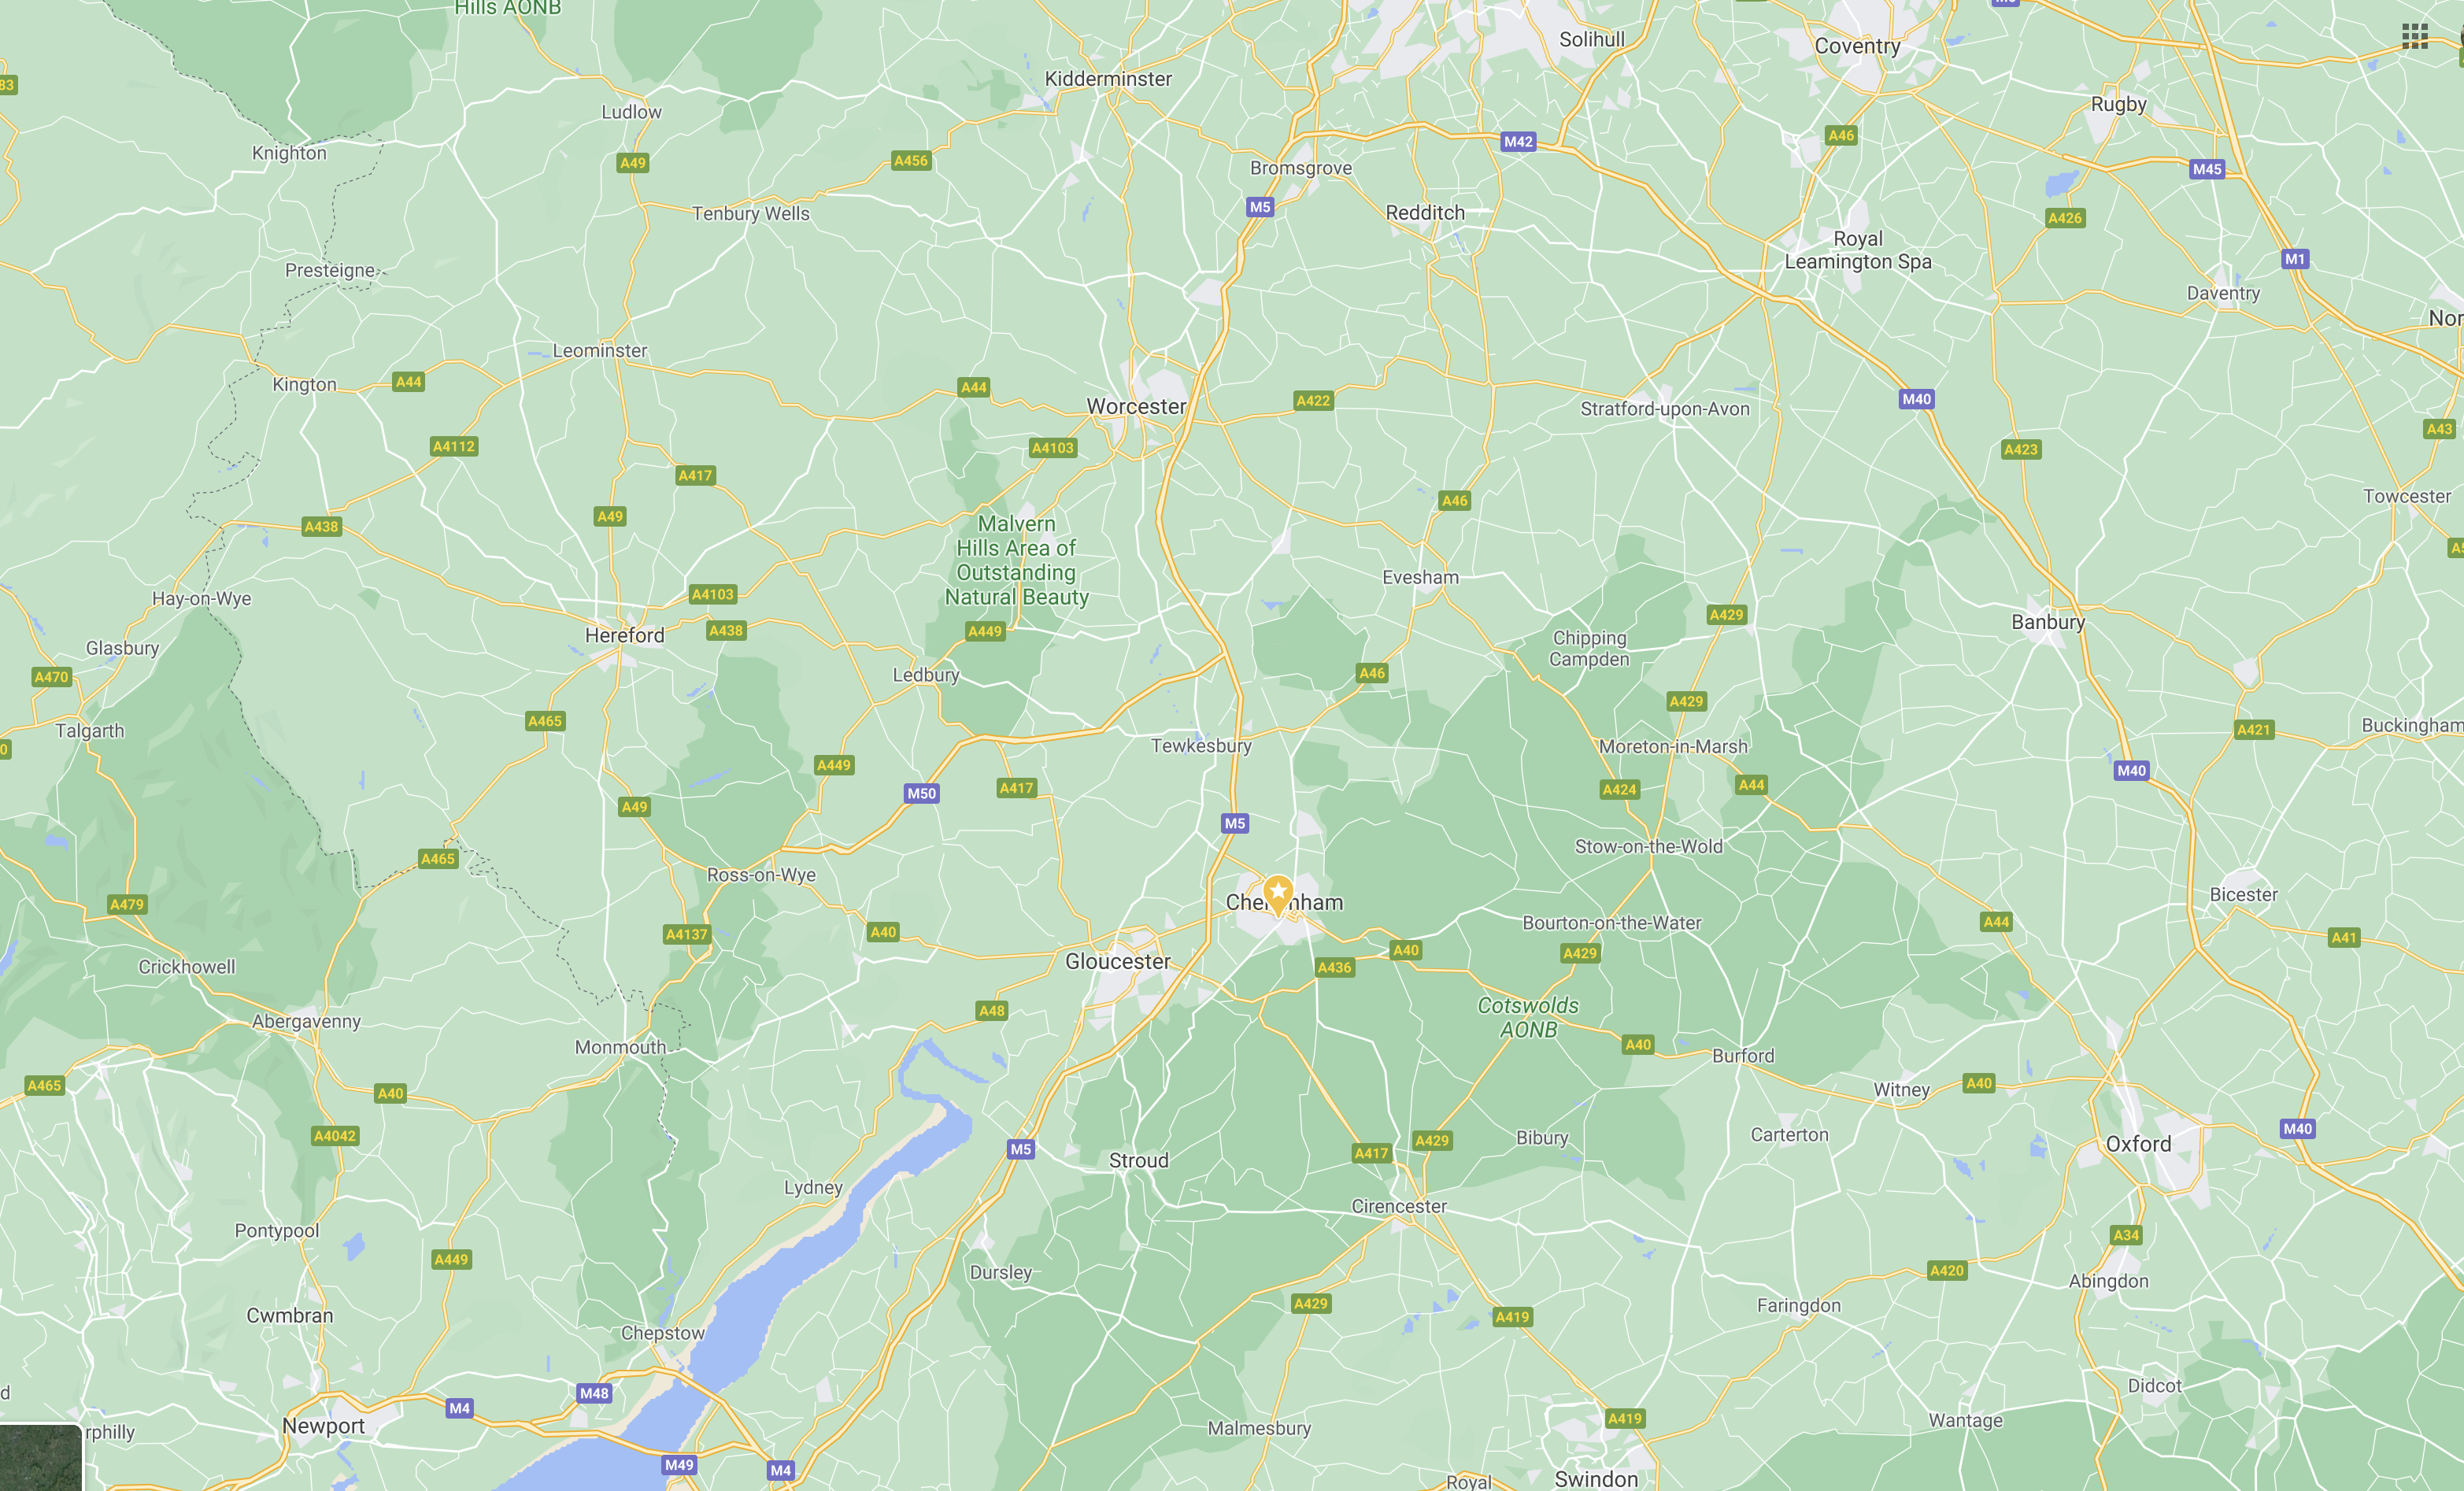Select the Stratford-upon-Avon town label
Screen dimensions: 2464x1491
[x=1665, y=408]
